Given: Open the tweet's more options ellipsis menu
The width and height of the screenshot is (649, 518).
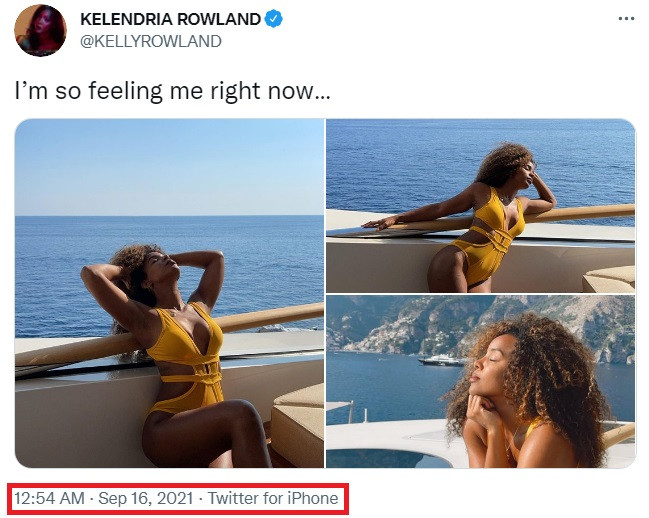Looking at the screenshot, I should (626, 19).
